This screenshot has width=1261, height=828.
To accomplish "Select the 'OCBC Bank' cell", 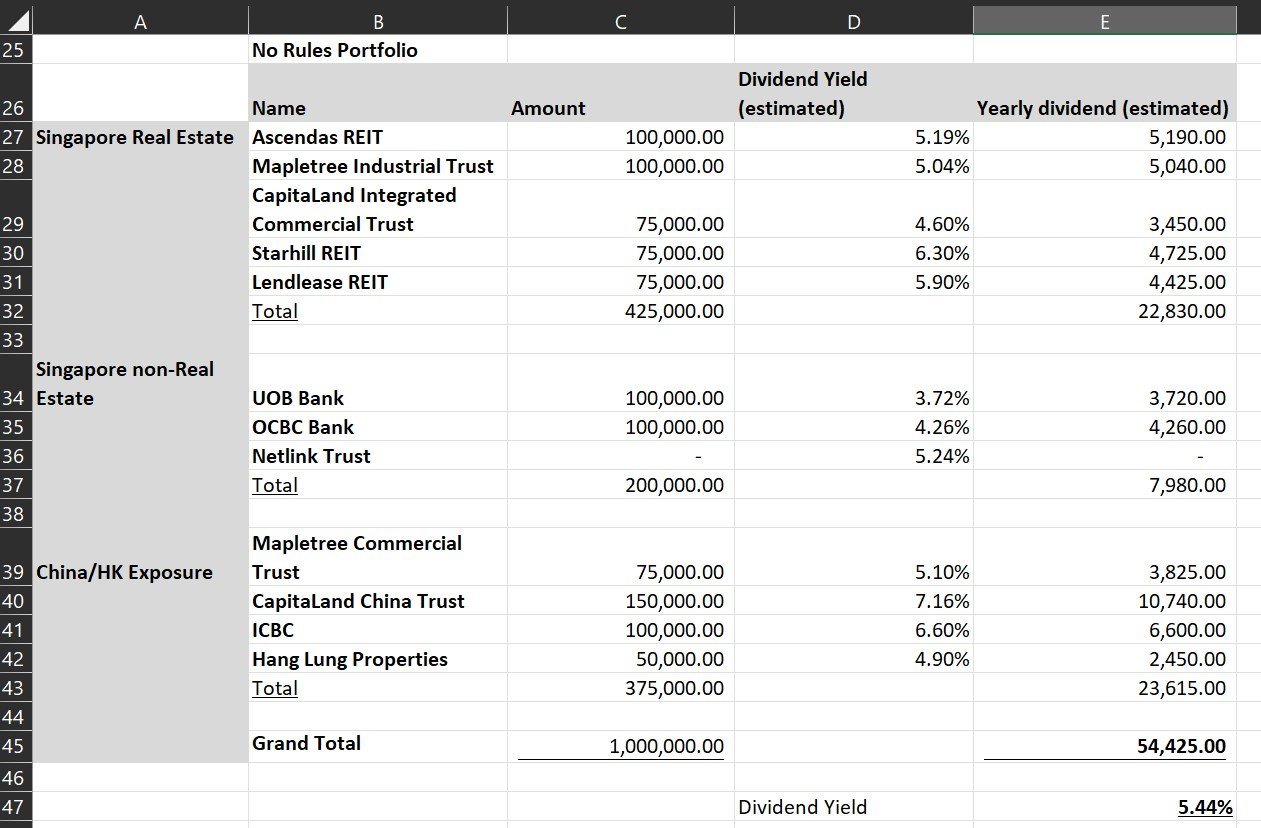I will coord(378,428).
